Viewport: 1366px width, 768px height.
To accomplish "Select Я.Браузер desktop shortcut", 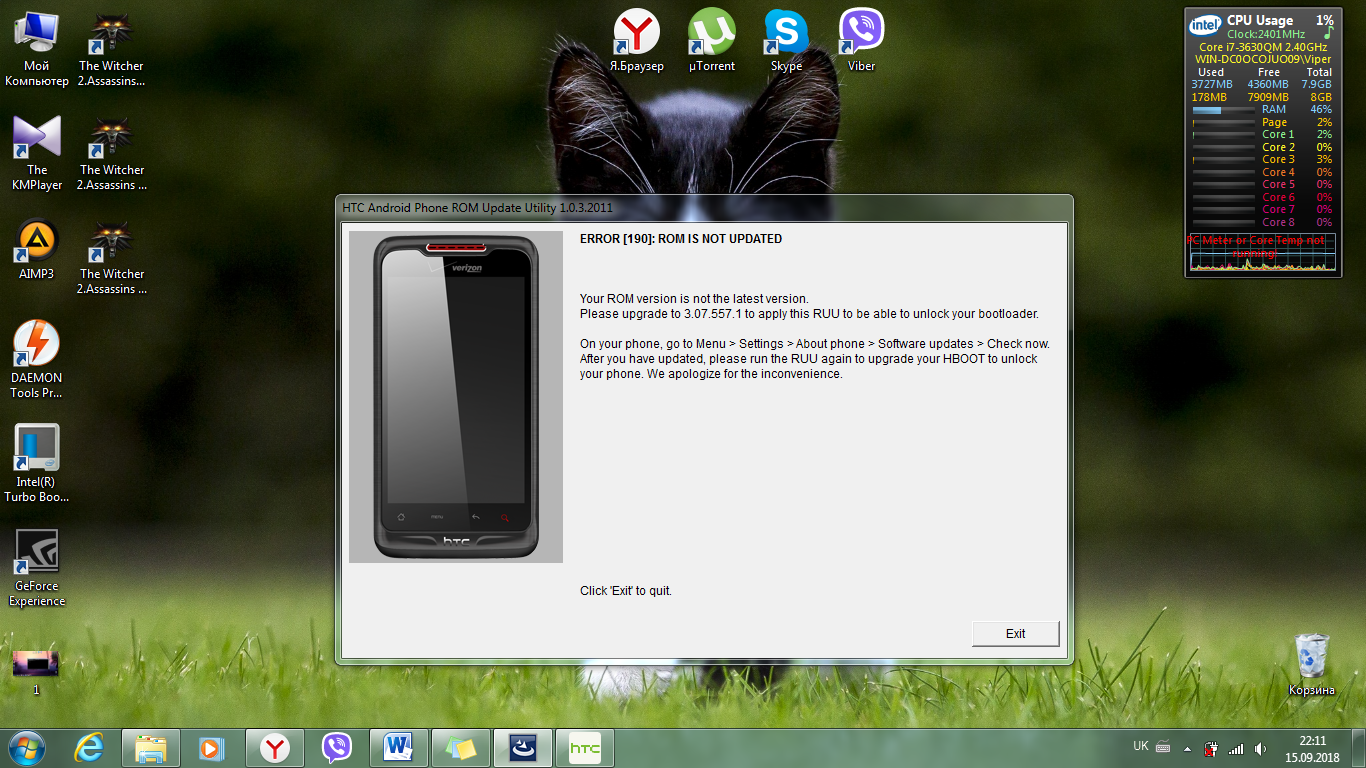I will pos(637,41).
